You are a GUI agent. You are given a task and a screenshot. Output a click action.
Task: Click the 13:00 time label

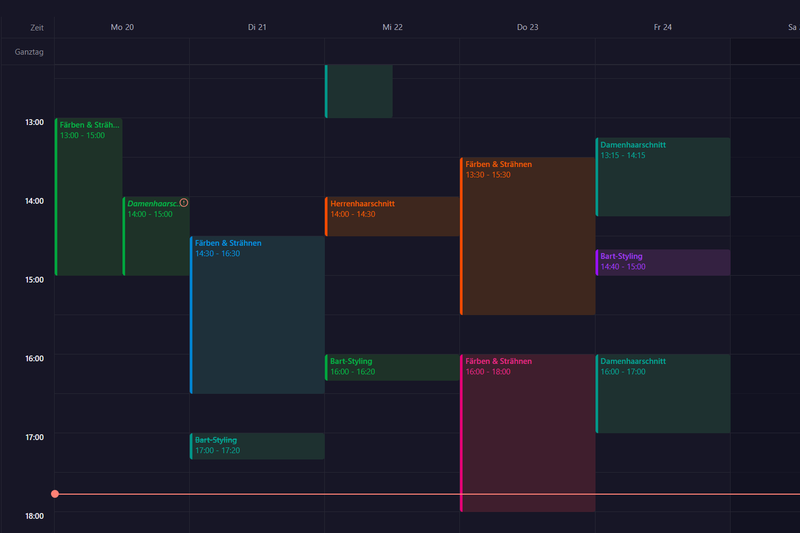tap(35, 122)
